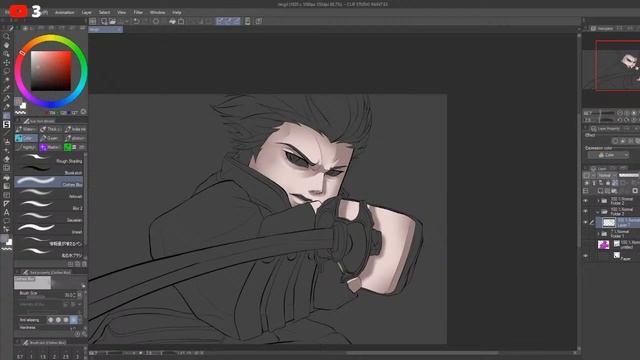Select the Lasso selection tool
Screen dimensions: 640x360
click(7, 71)
